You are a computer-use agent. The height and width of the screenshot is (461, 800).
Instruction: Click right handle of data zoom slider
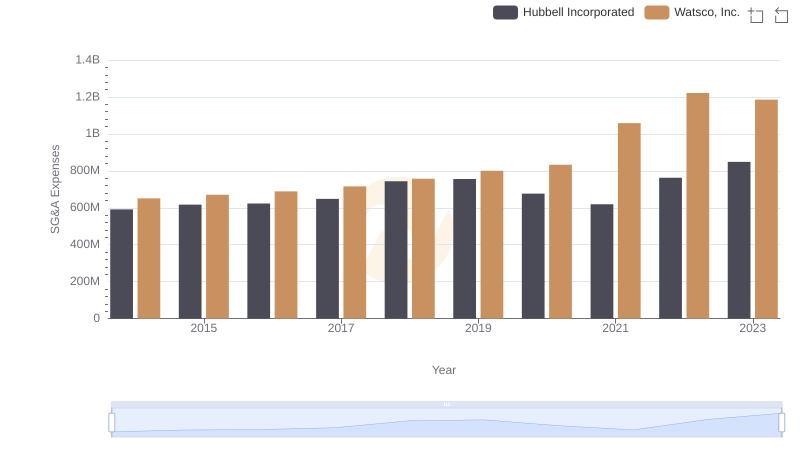(781, 422)
